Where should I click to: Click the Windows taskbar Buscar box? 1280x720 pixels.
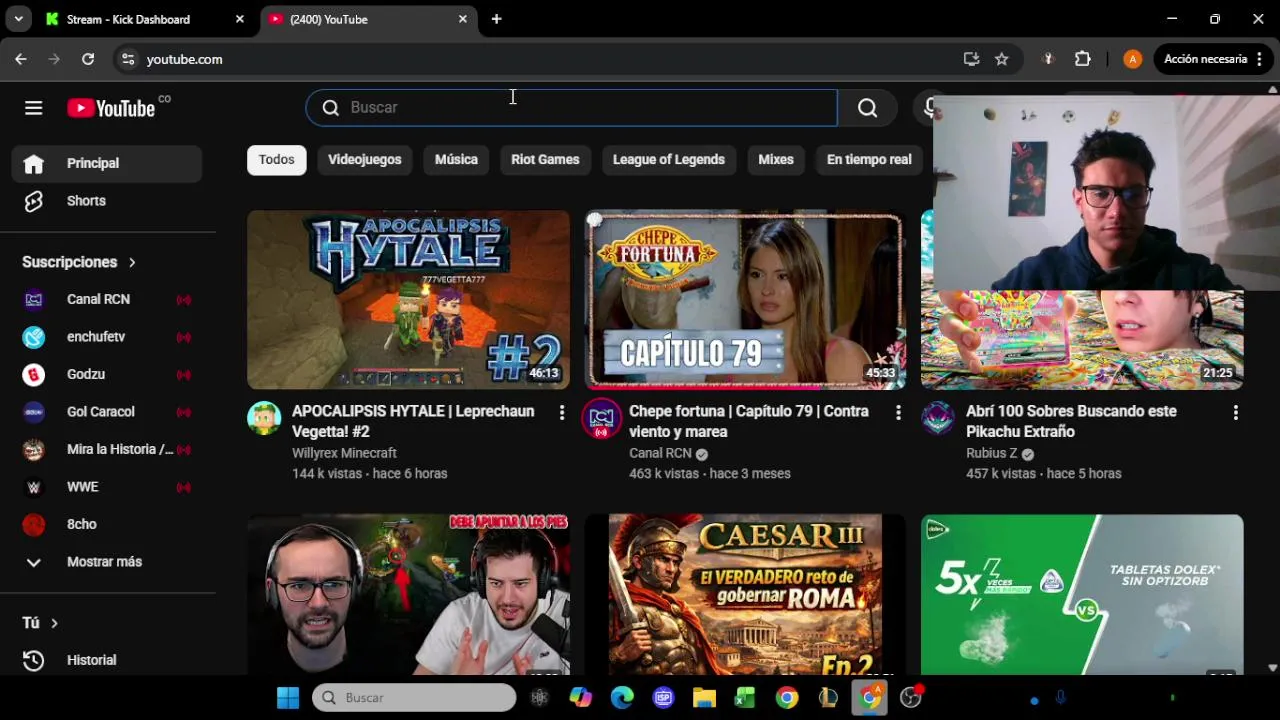[414, 697]
